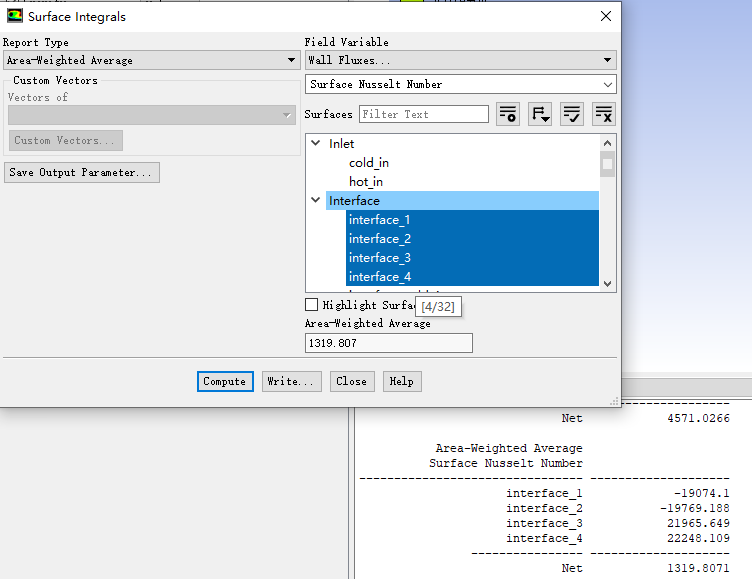Collapse the Inlet surface group
The height and width of the screenshot is (579, 752).
coord(315,144)
